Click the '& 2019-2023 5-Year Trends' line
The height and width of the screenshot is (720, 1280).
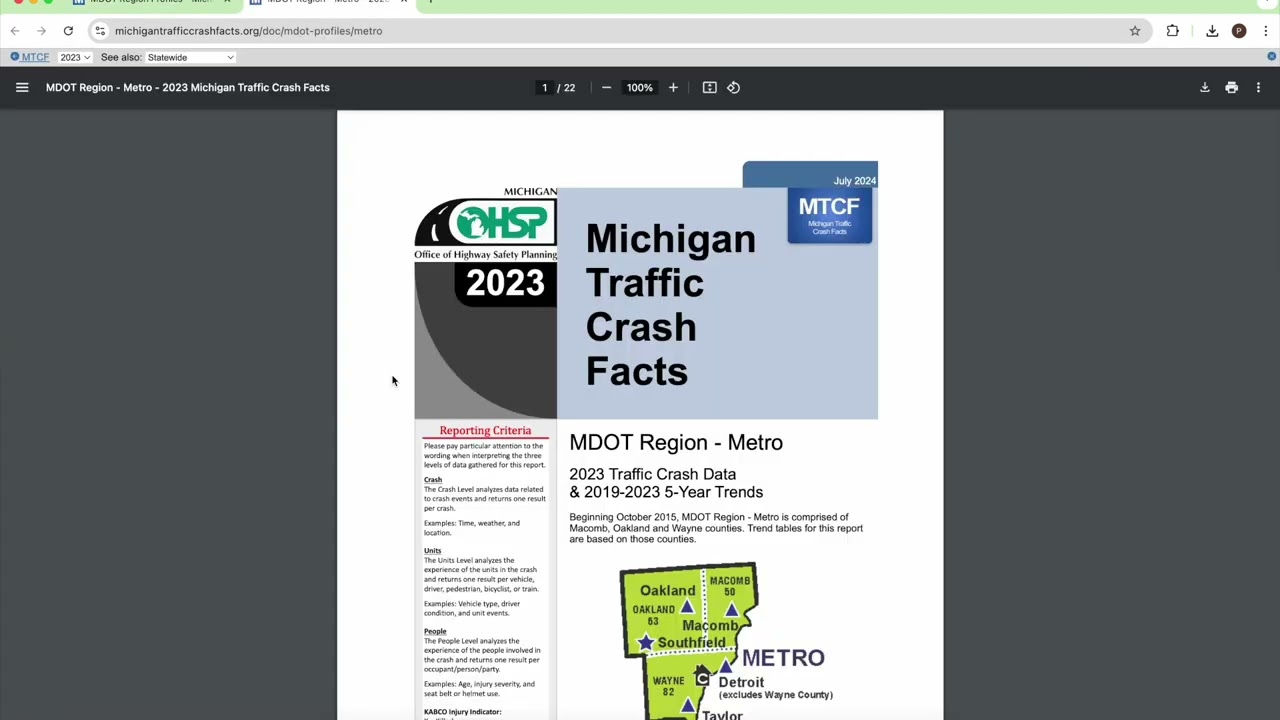coord(666,492)
